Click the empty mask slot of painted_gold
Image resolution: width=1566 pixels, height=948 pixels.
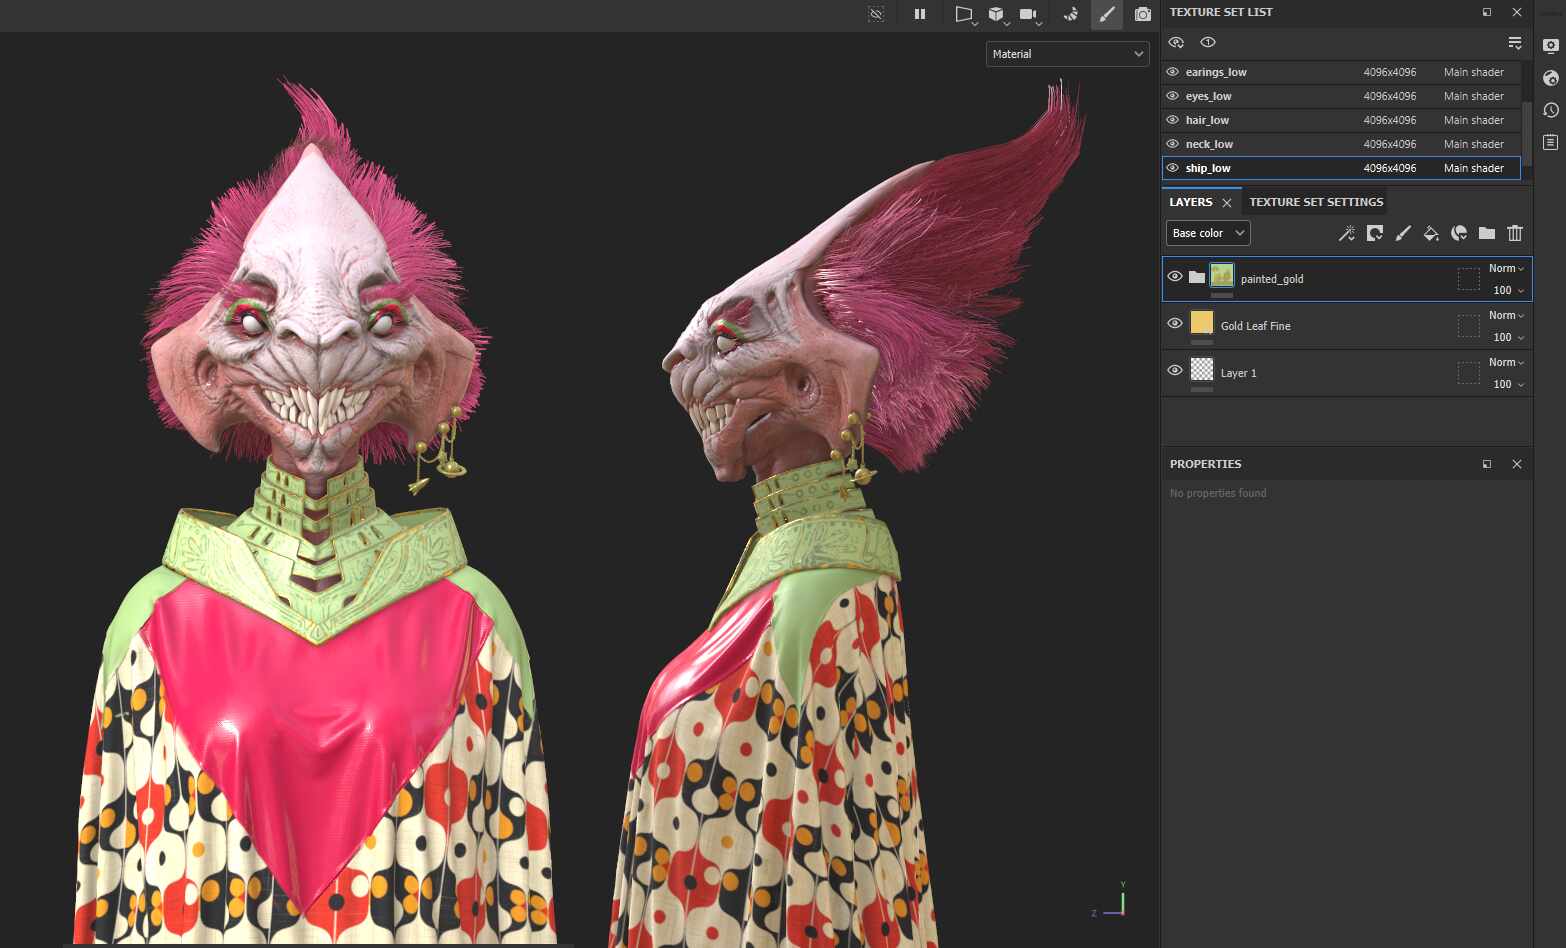[x=1469, y=279]
